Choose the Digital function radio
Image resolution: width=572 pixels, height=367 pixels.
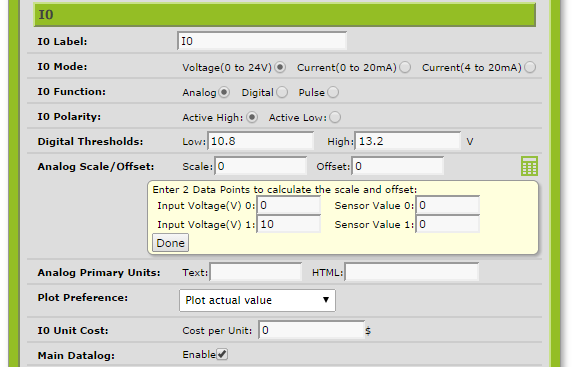click(282, 92)
